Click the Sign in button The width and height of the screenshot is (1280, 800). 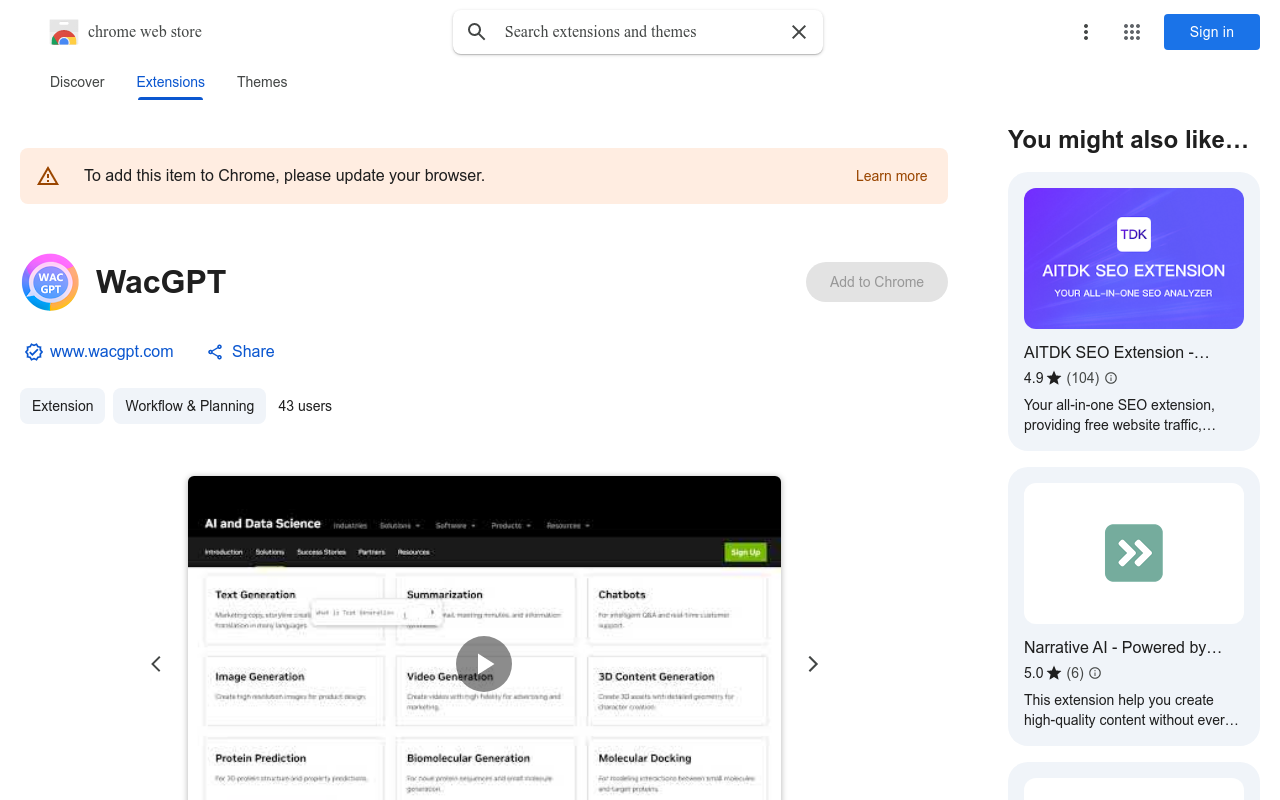coord(1212,32)
